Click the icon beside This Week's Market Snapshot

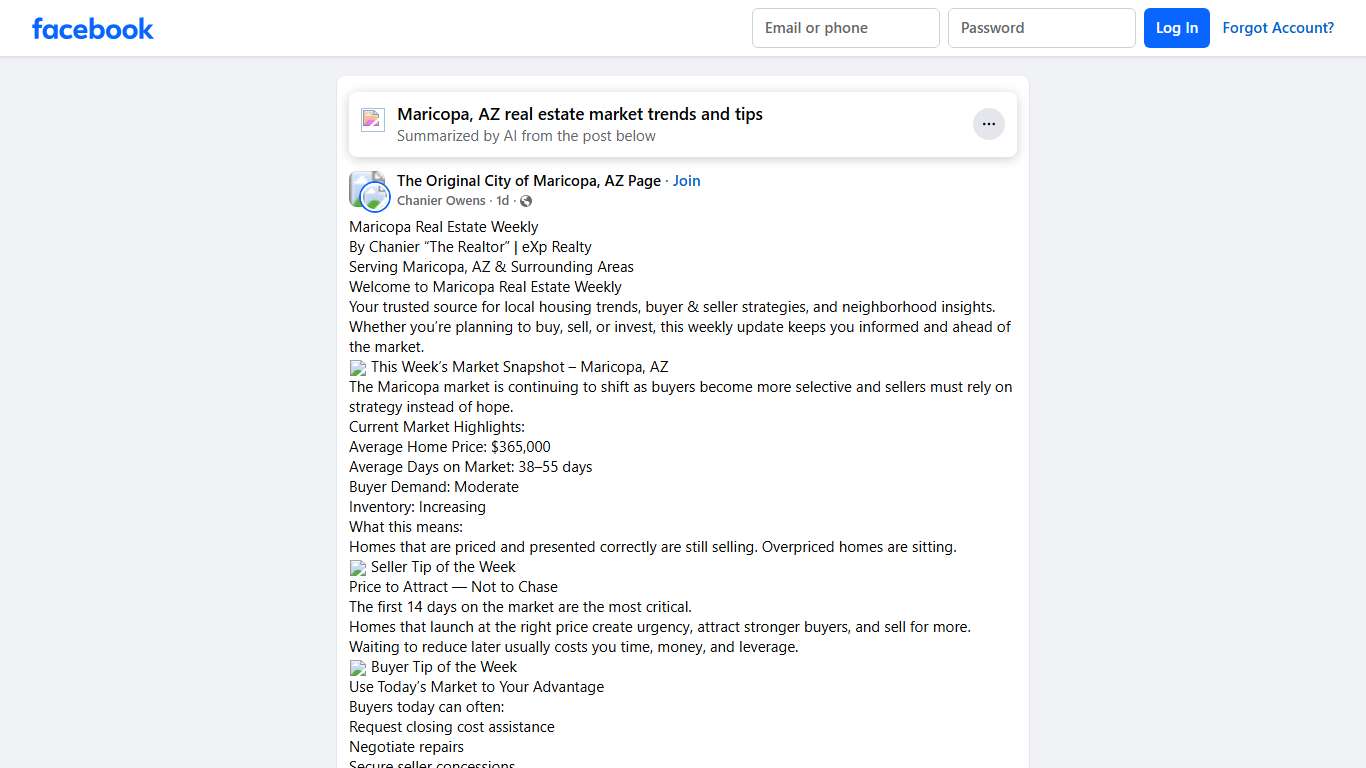(x=358, y=368)
